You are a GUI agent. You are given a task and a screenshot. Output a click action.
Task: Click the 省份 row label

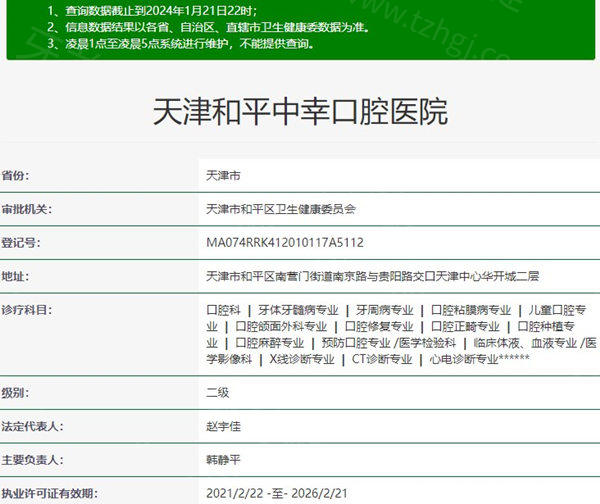15,176
